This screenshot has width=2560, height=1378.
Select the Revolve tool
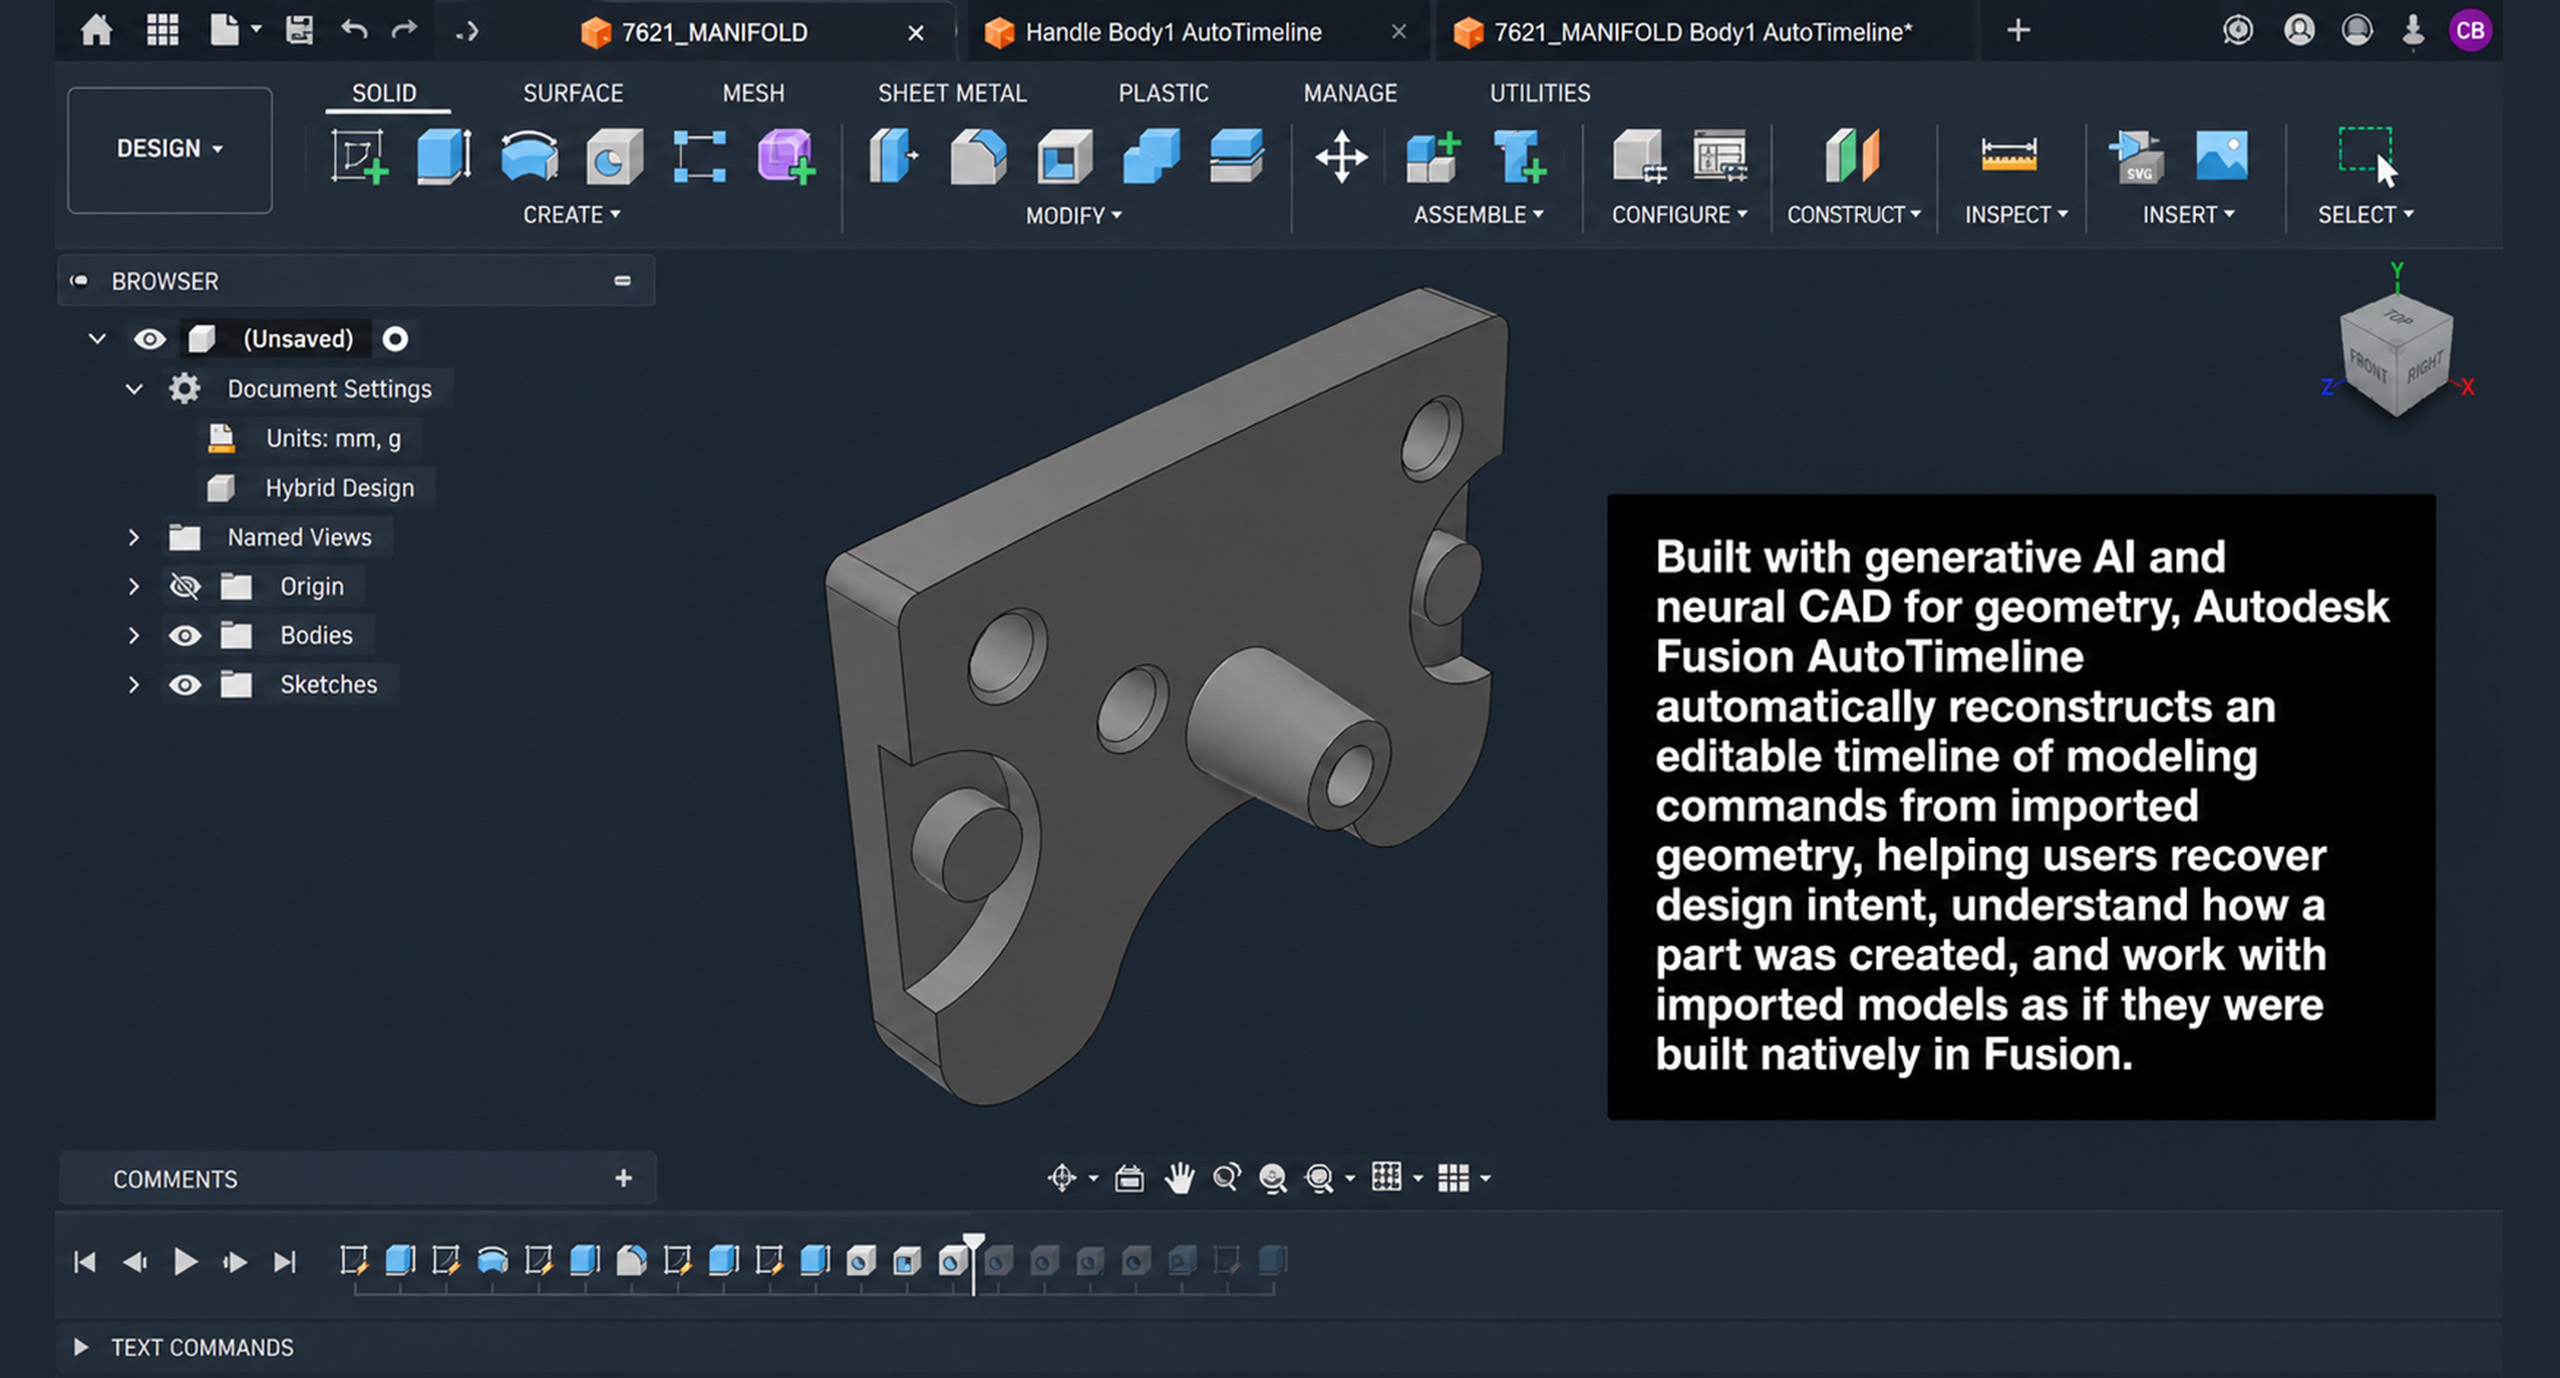pyautogui.click(x=529, y=156)
